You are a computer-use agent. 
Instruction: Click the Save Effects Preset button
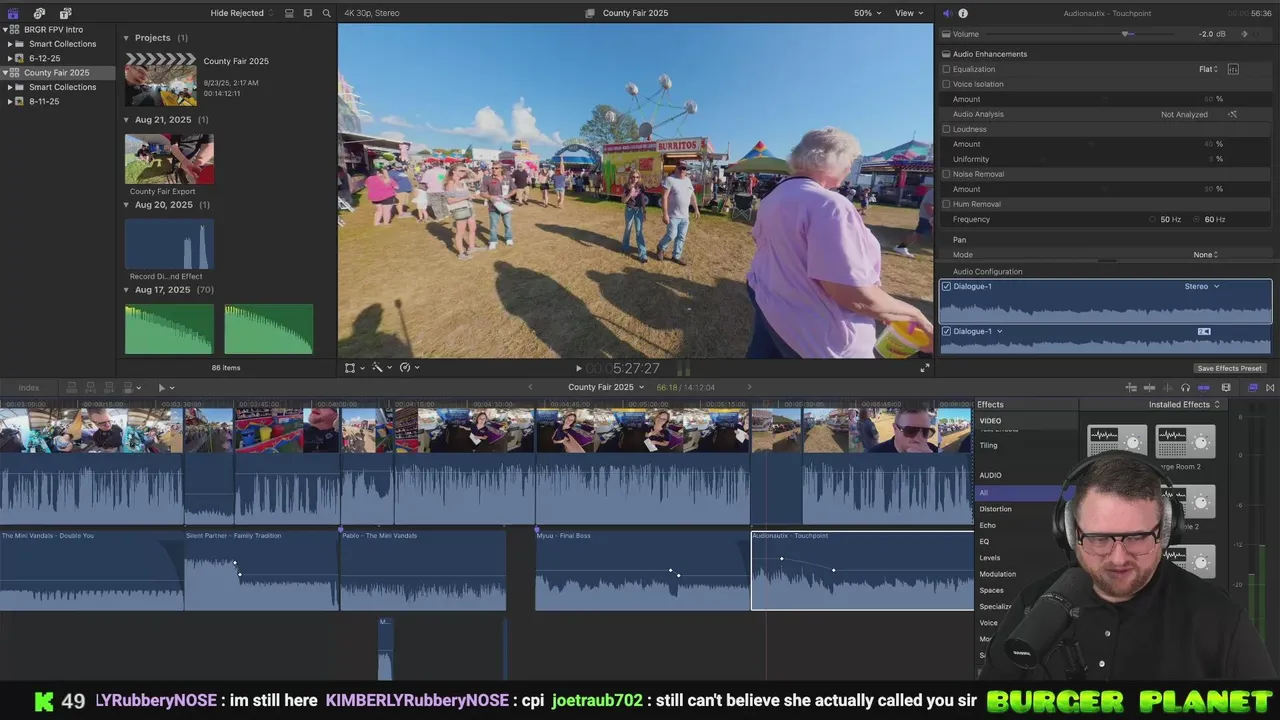[1229, 368]
